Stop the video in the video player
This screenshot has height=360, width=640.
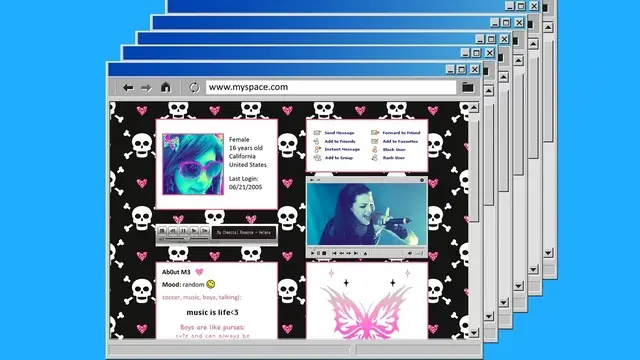click(324, 253)
